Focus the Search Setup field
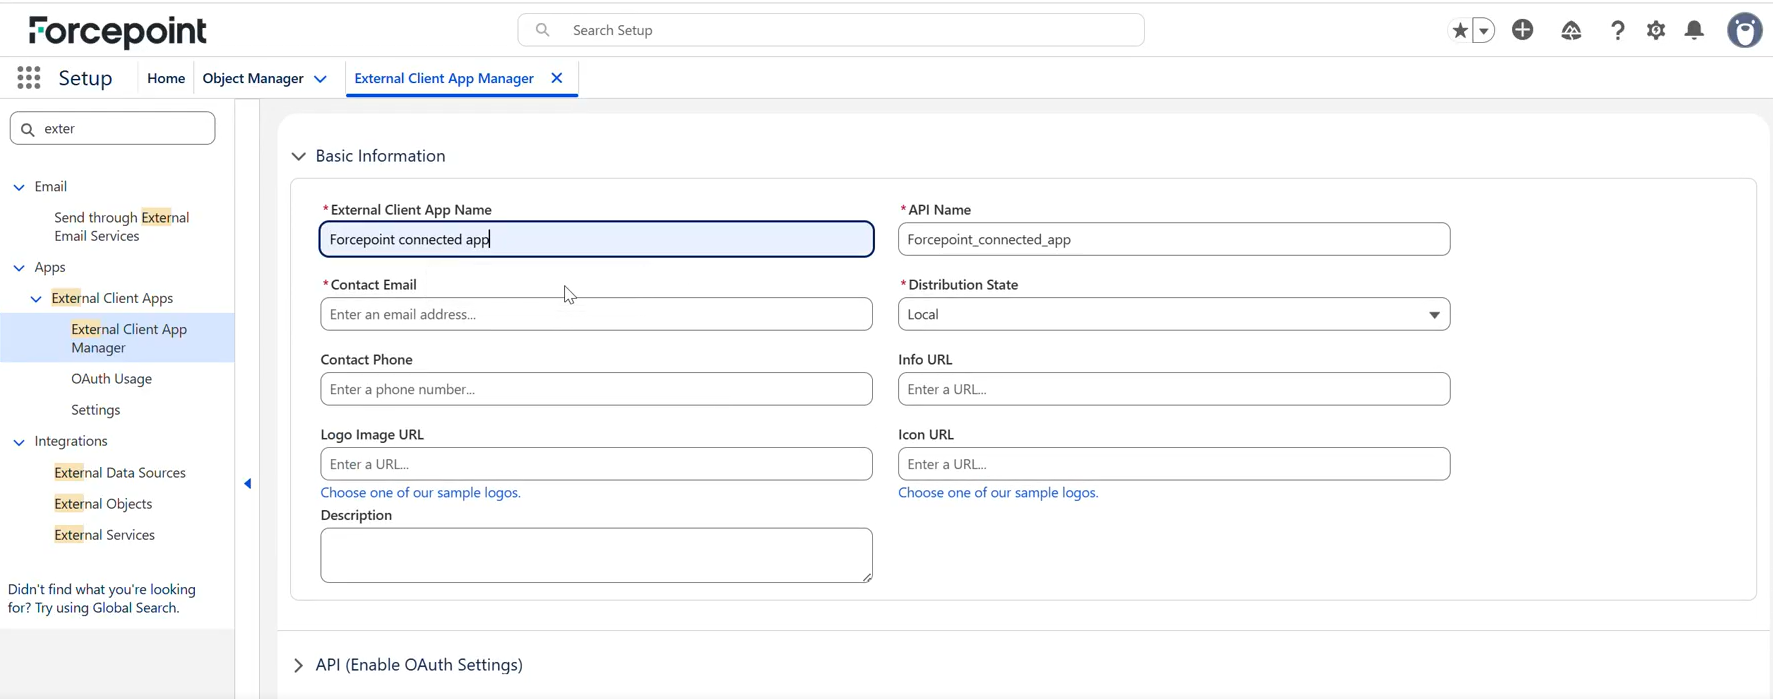 [831, 30]
